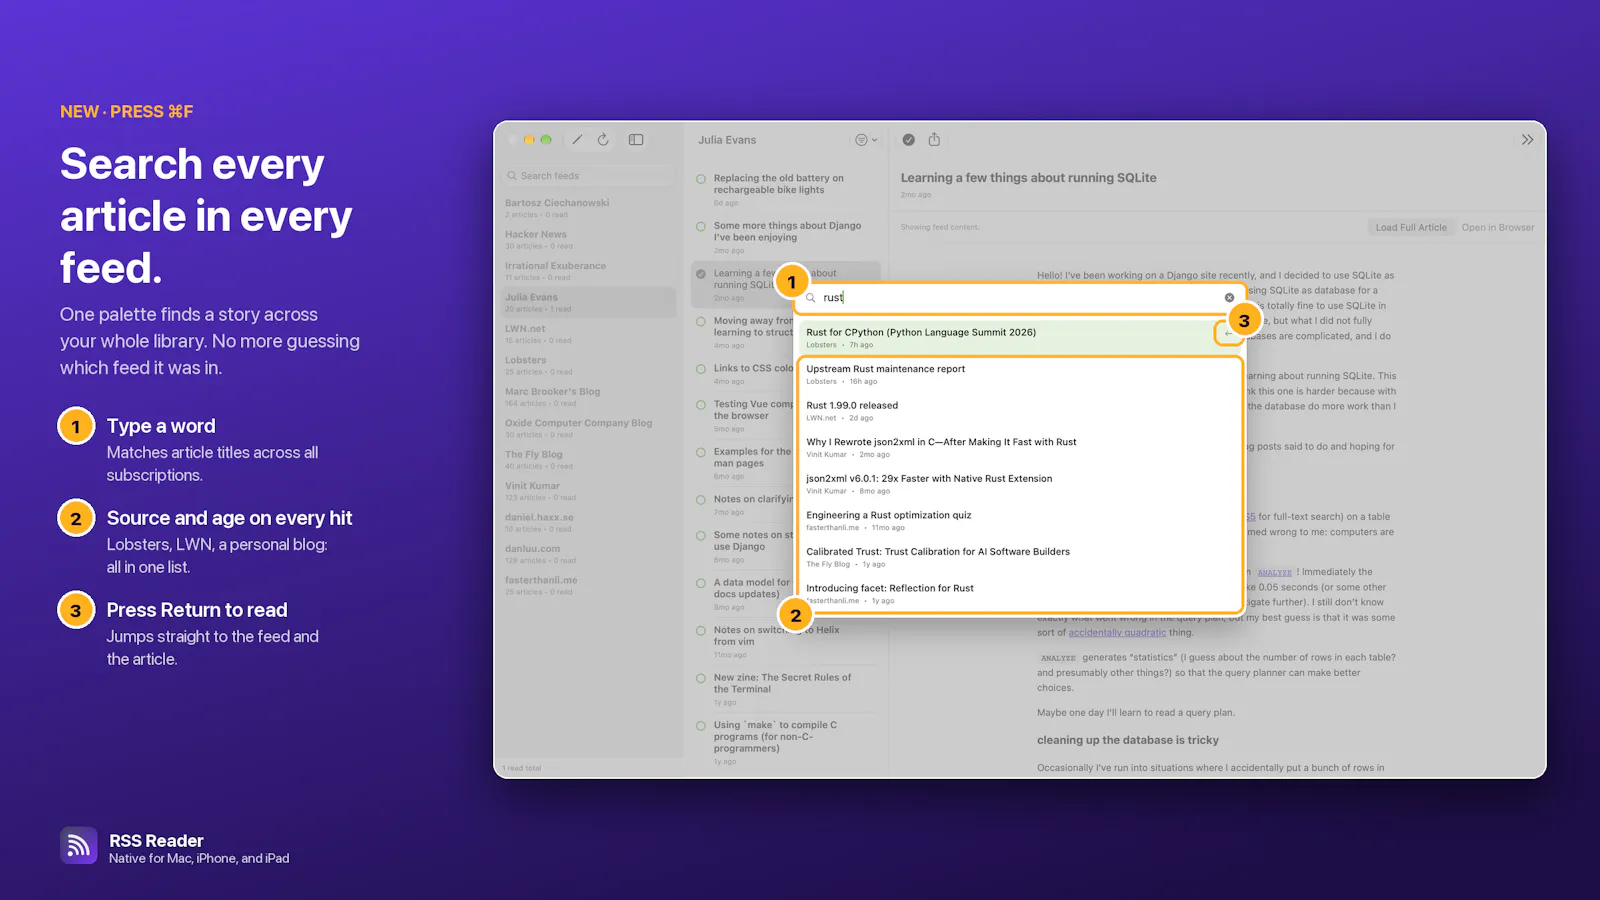Click the palette search field containing 'rust'
The image size is (1600, 900).
point(1020,298)
